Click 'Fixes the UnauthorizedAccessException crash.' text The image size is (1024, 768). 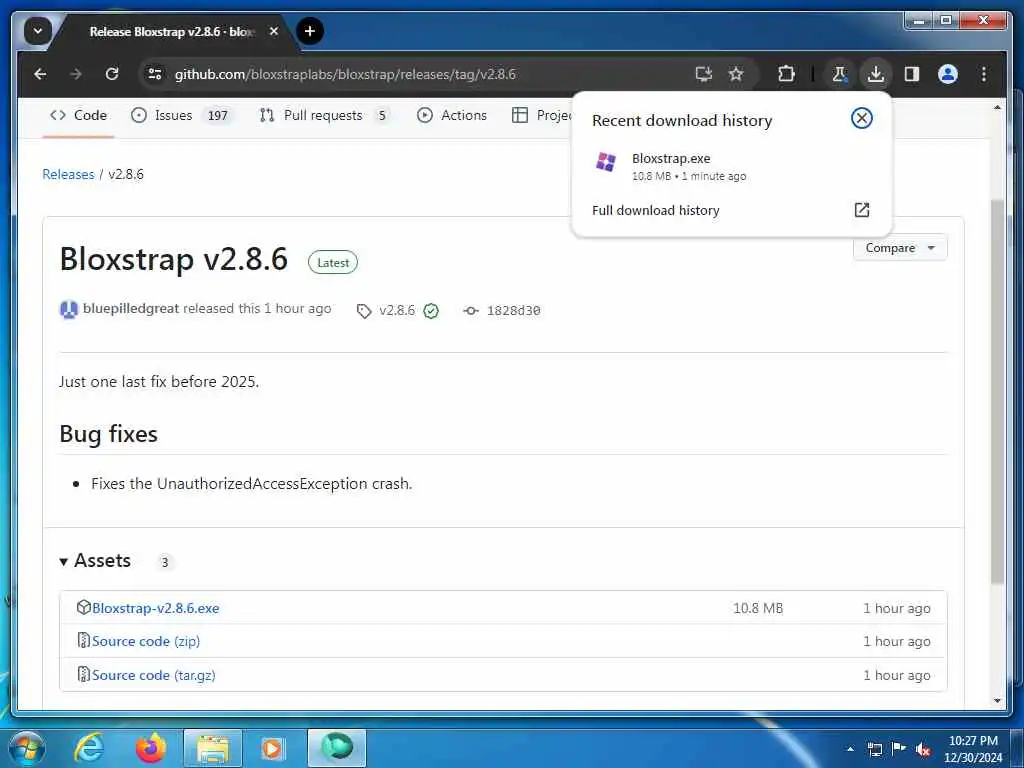pyautogui.click(x=251, y=484)
